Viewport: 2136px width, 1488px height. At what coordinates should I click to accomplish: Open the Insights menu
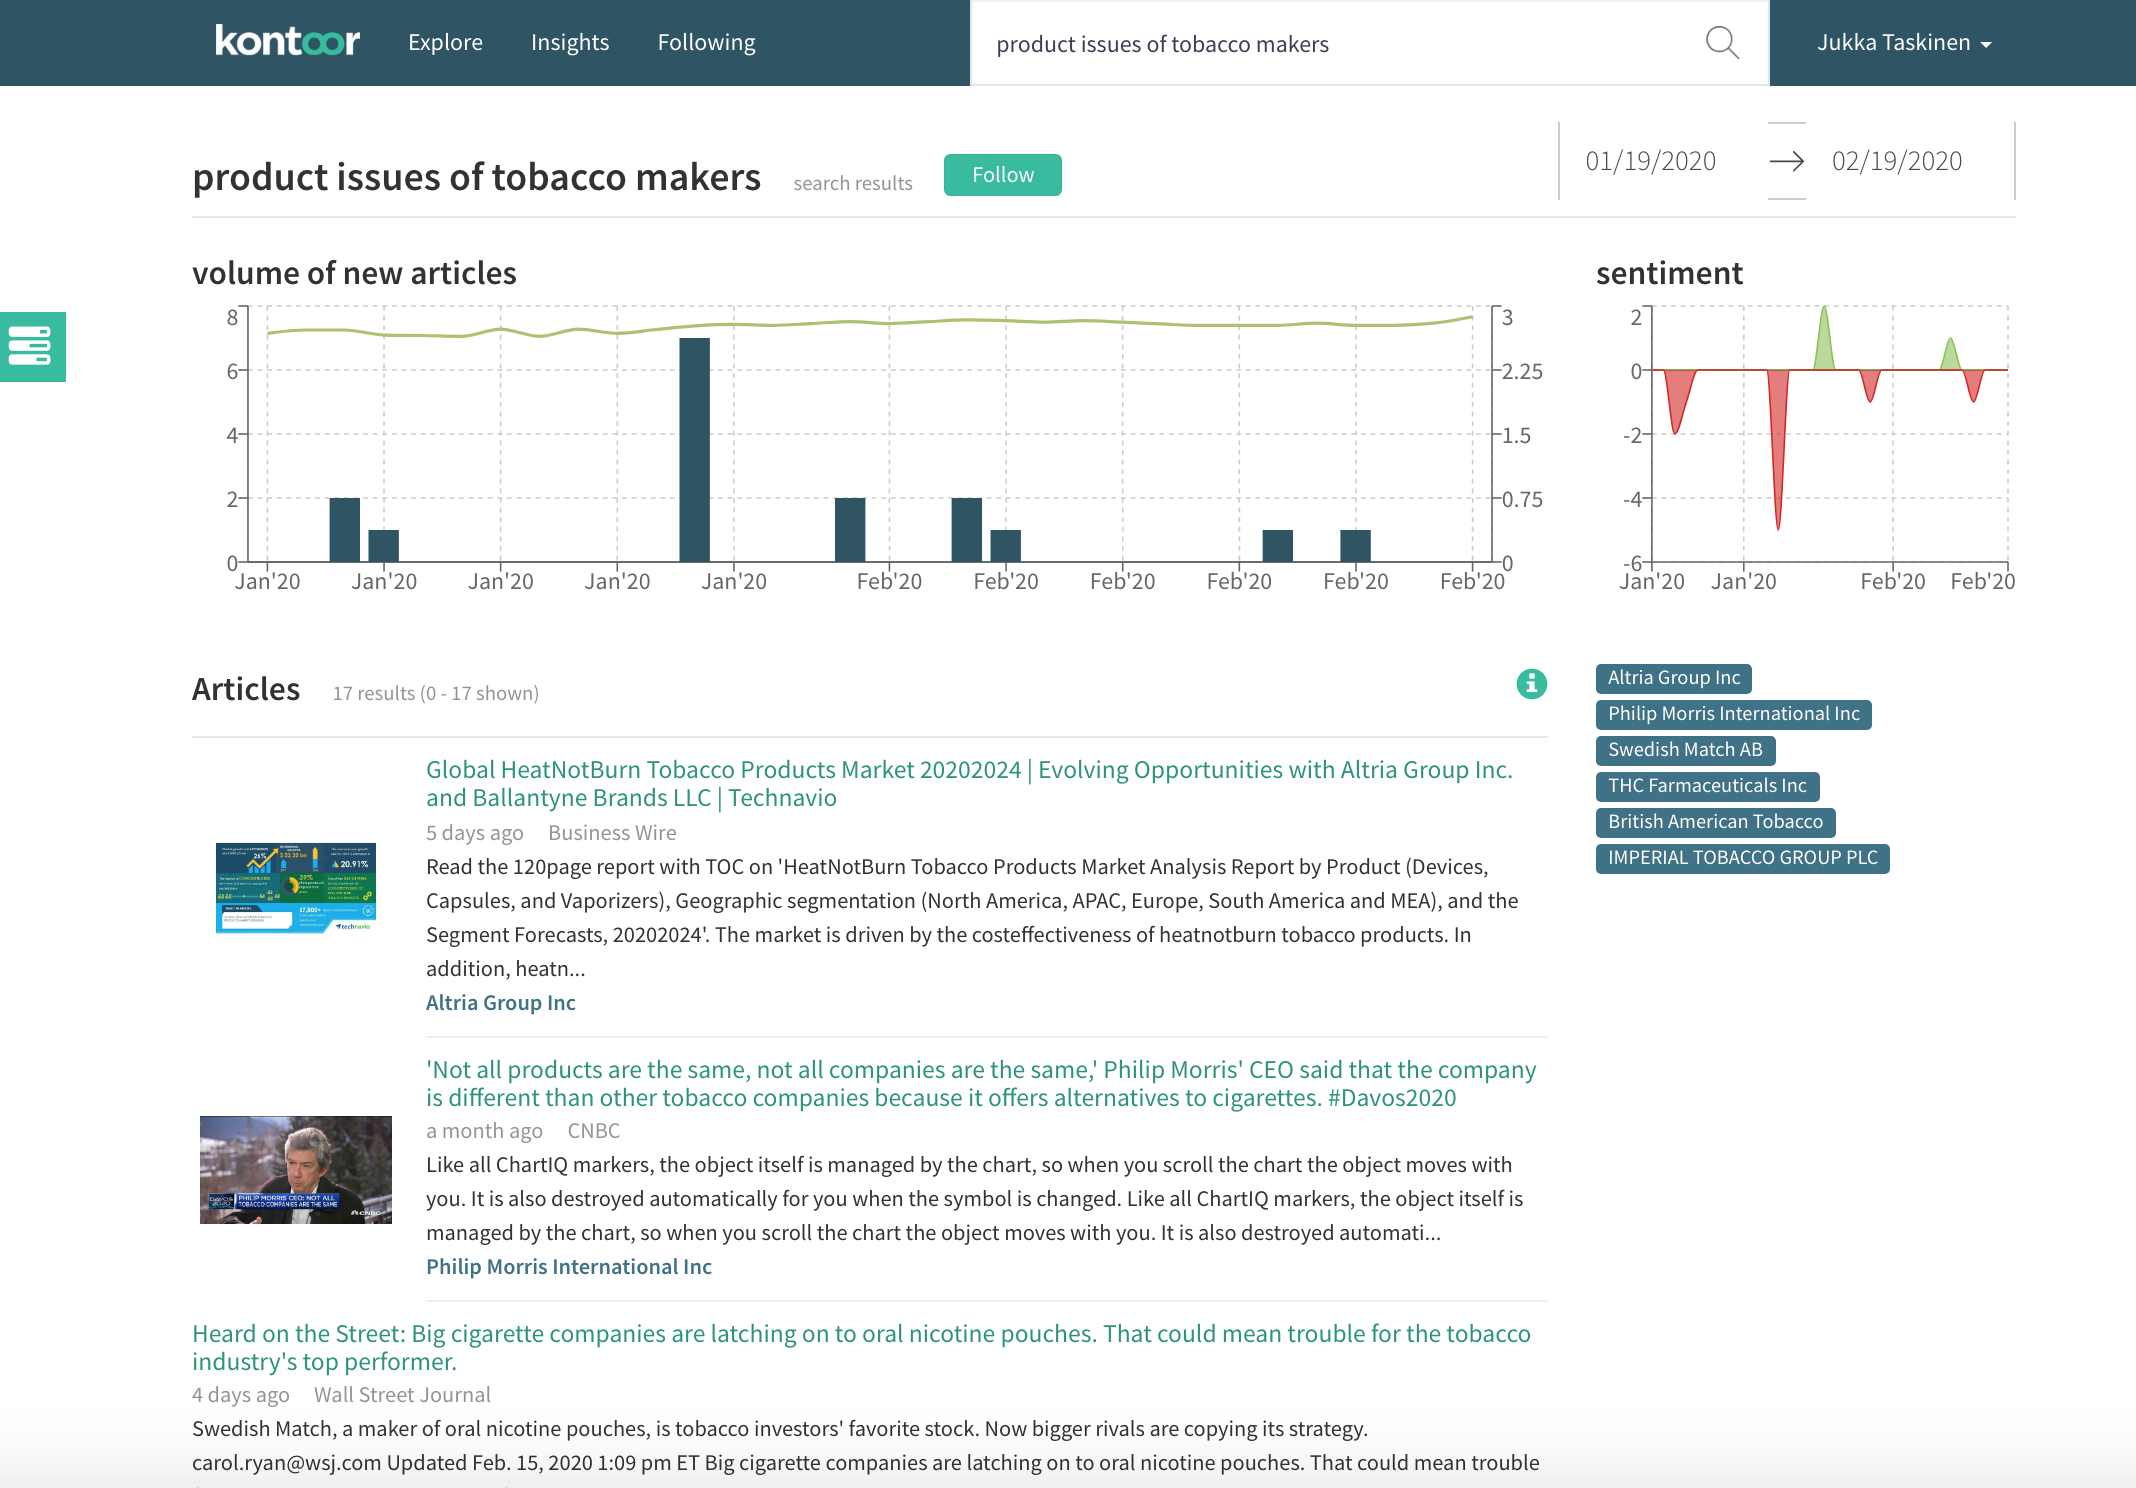570,43
